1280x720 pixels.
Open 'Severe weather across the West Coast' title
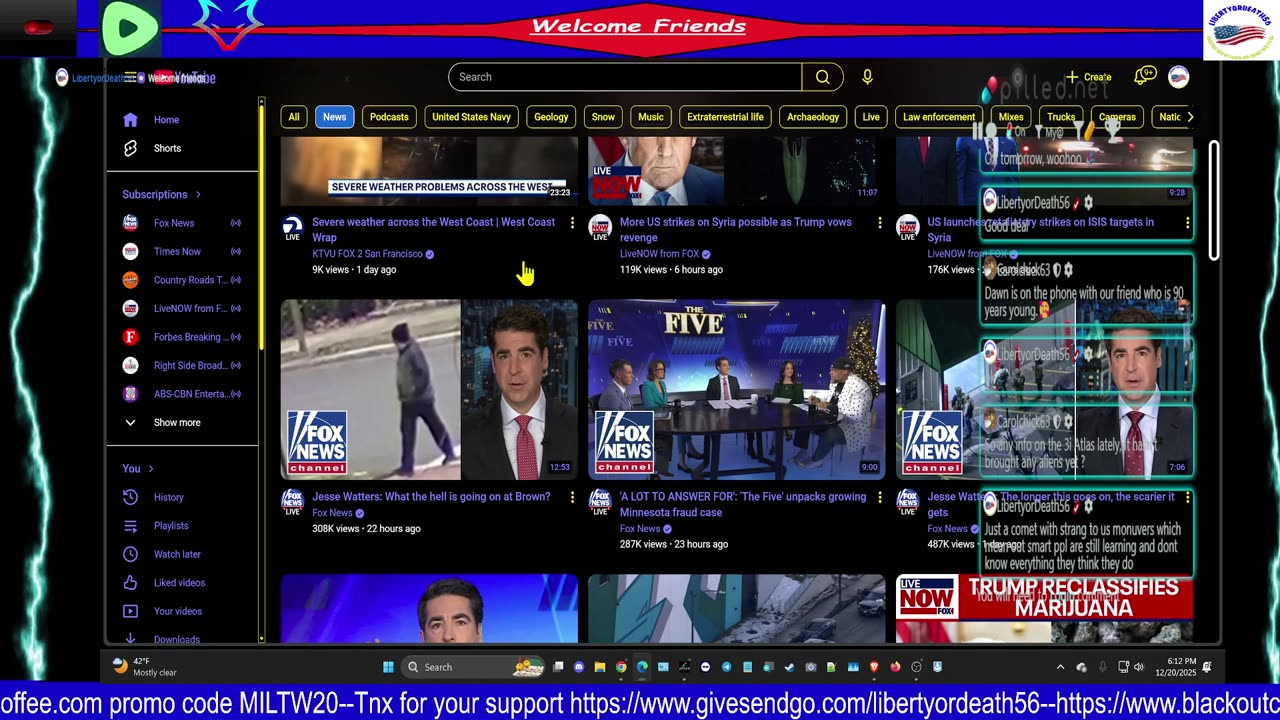click(x=433, y=229)
